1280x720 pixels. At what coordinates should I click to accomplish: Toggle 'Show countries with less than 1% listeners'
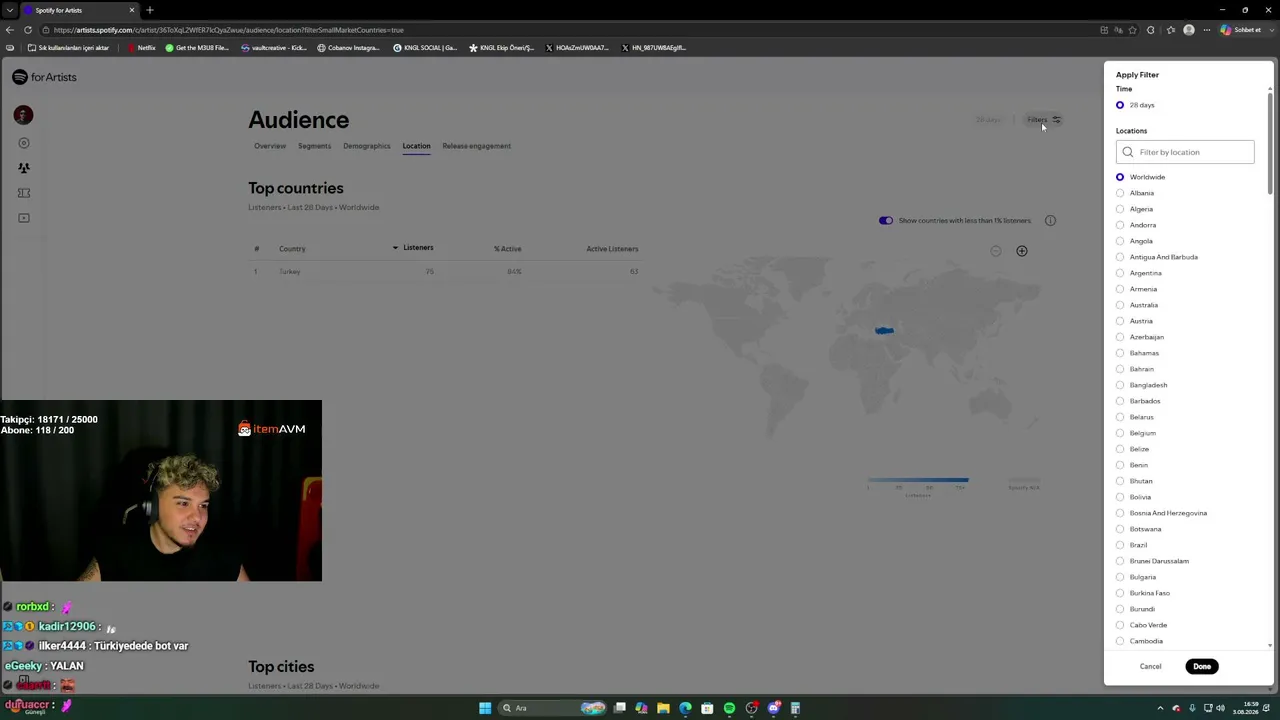[x=886, y=221]
